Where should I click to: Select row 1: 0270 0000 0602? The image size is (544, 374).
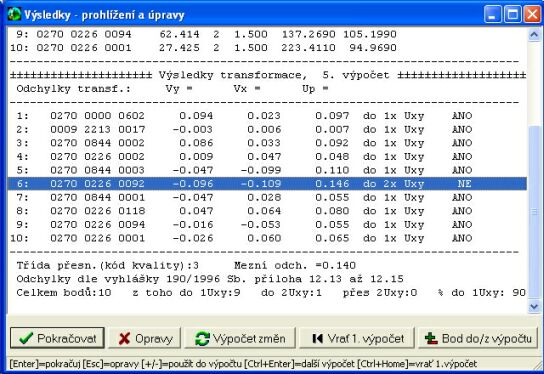point(267,116)
